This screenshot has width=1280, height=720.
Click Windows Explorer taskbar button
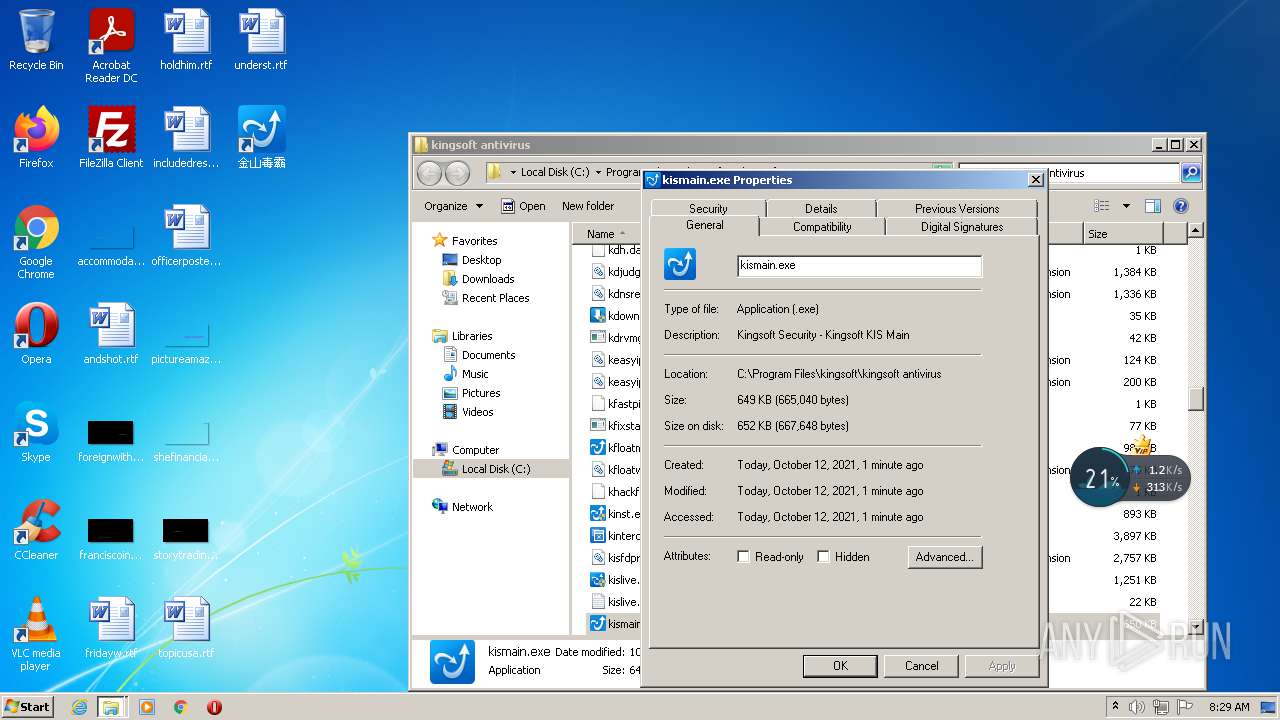[x=111, y=707]
